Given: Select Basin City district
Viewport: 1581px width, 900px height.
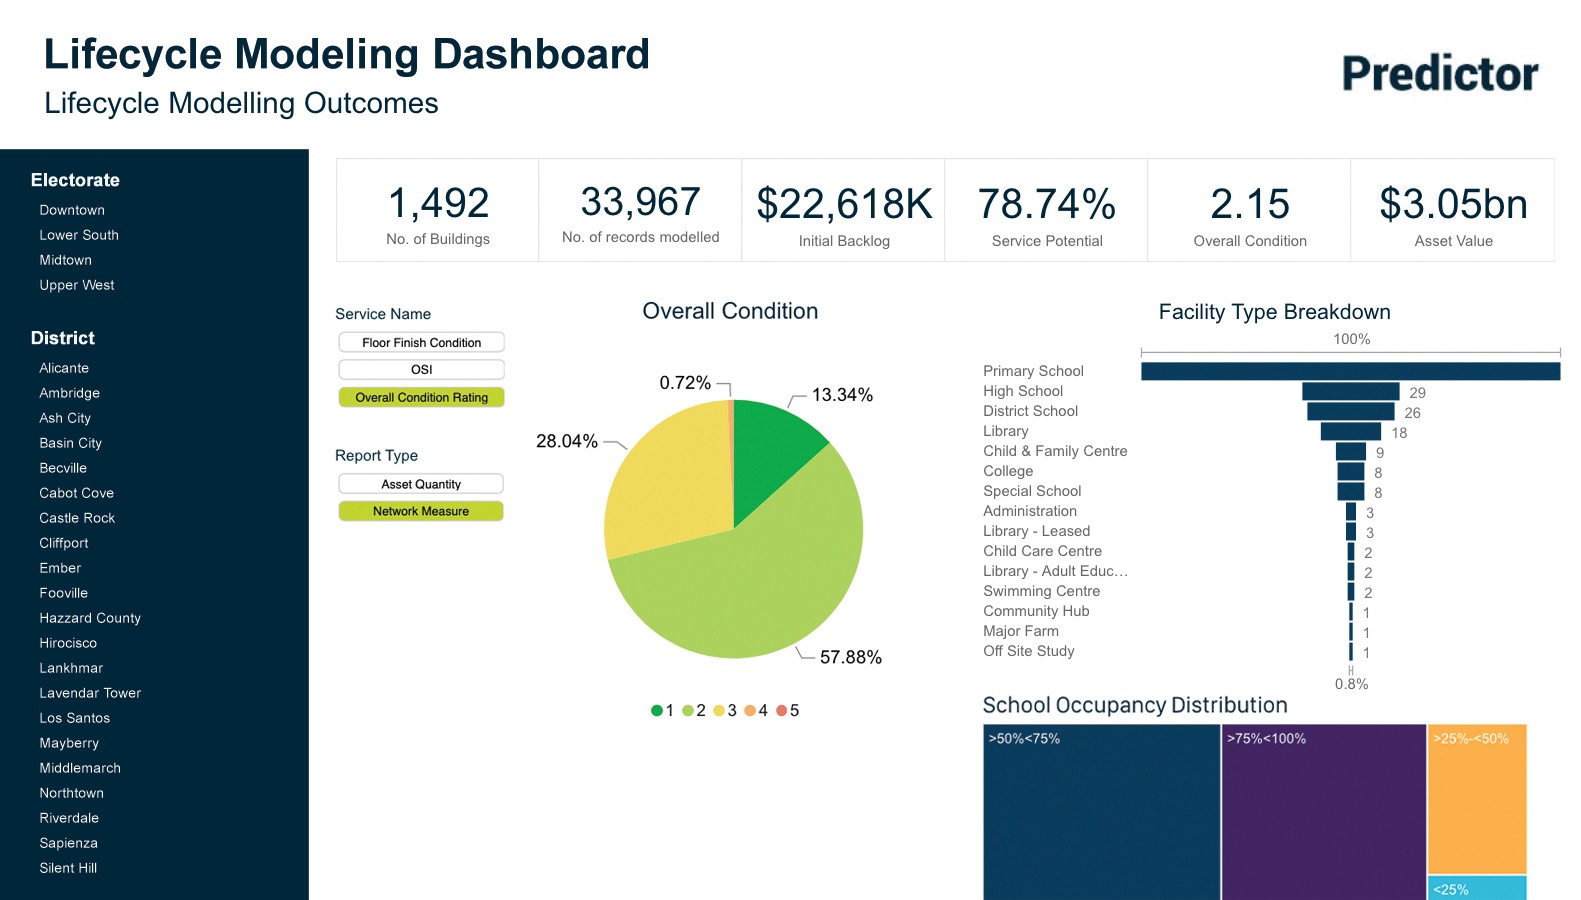Looking at the screenshot, I should pos(71,443).
